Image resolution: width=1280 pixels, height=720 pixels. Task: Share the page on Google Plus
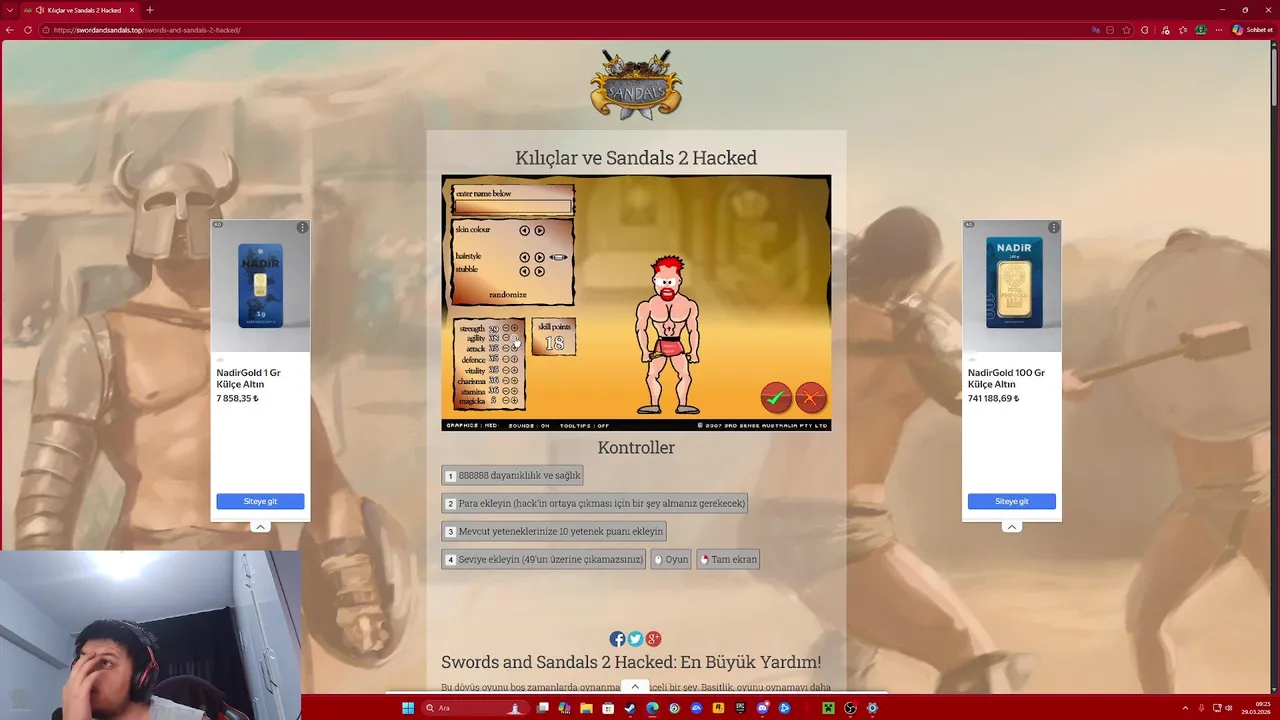[653, 639]
